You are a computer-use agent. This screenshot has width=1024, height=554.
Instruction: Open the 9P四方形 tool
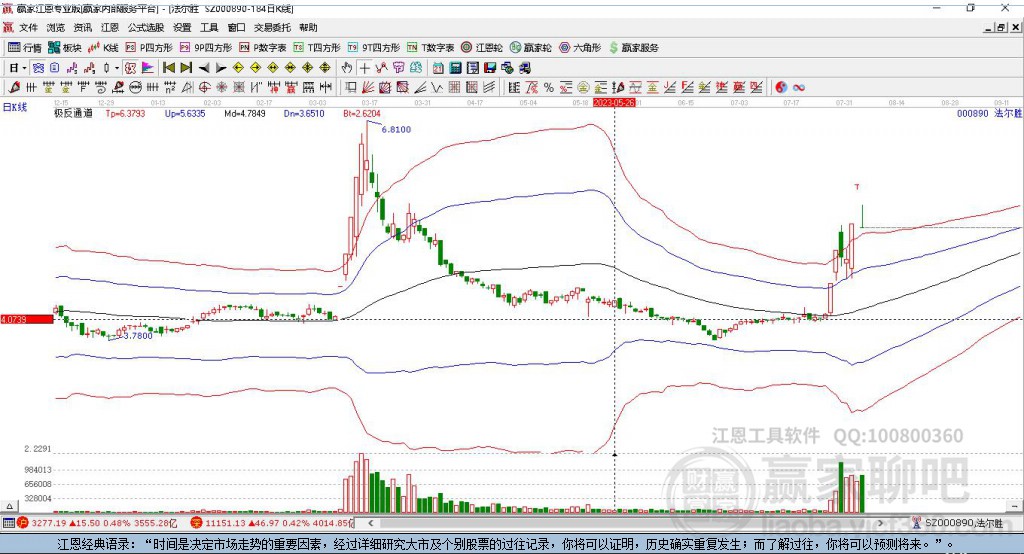point(206,48)
